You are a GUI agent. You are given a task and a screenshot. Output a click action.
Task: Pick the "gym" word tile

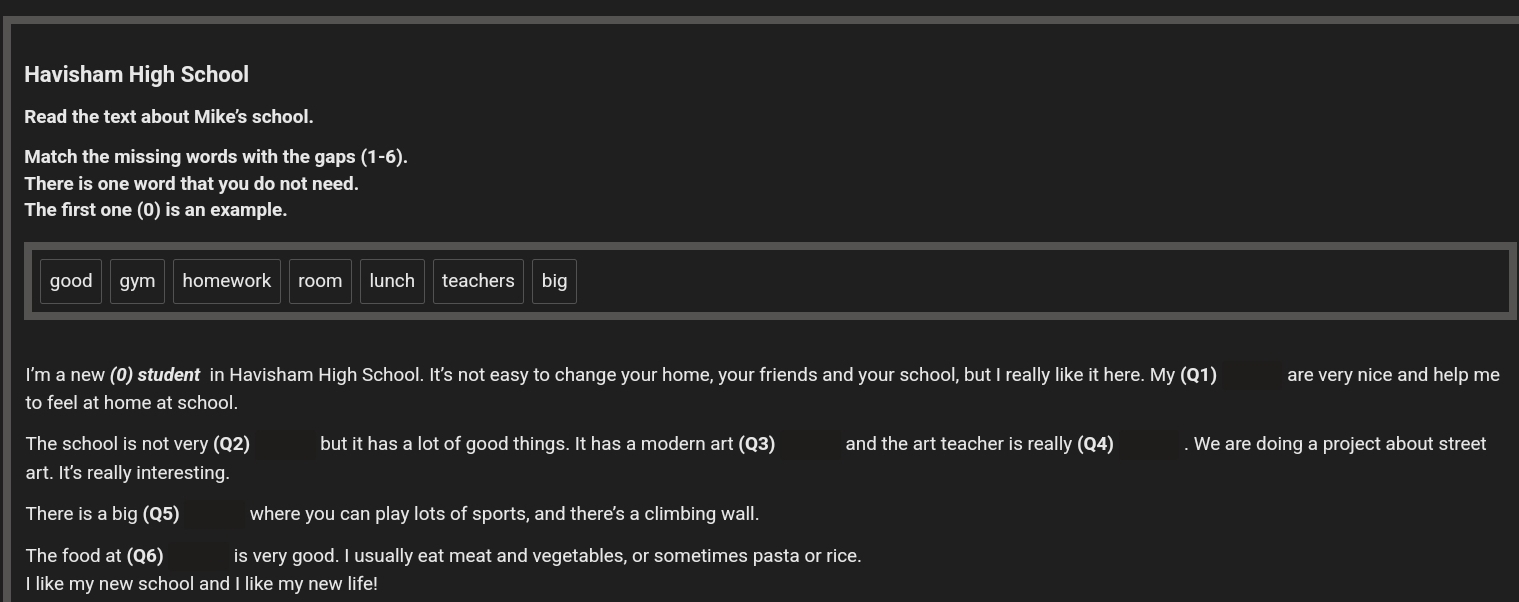[x=137, y=281]
